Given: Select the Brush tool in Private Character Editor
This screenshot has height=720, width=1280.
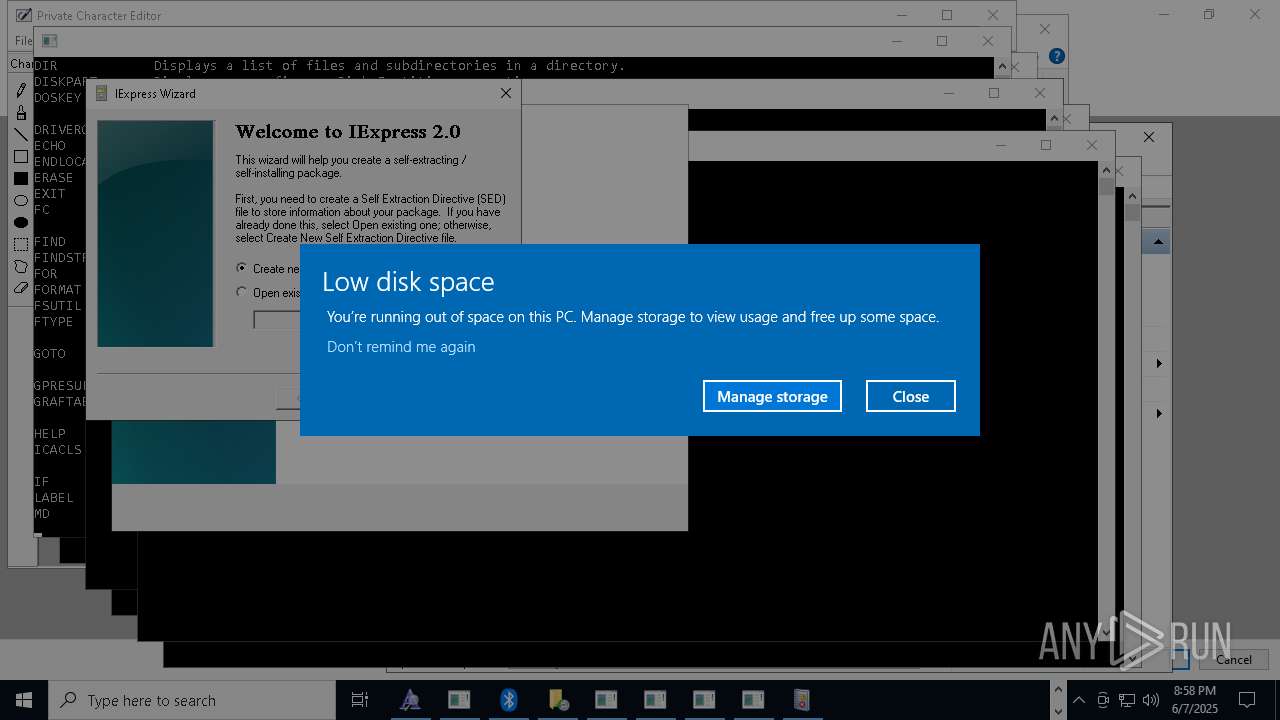Looking at the screenshot, I should [21, 112].
